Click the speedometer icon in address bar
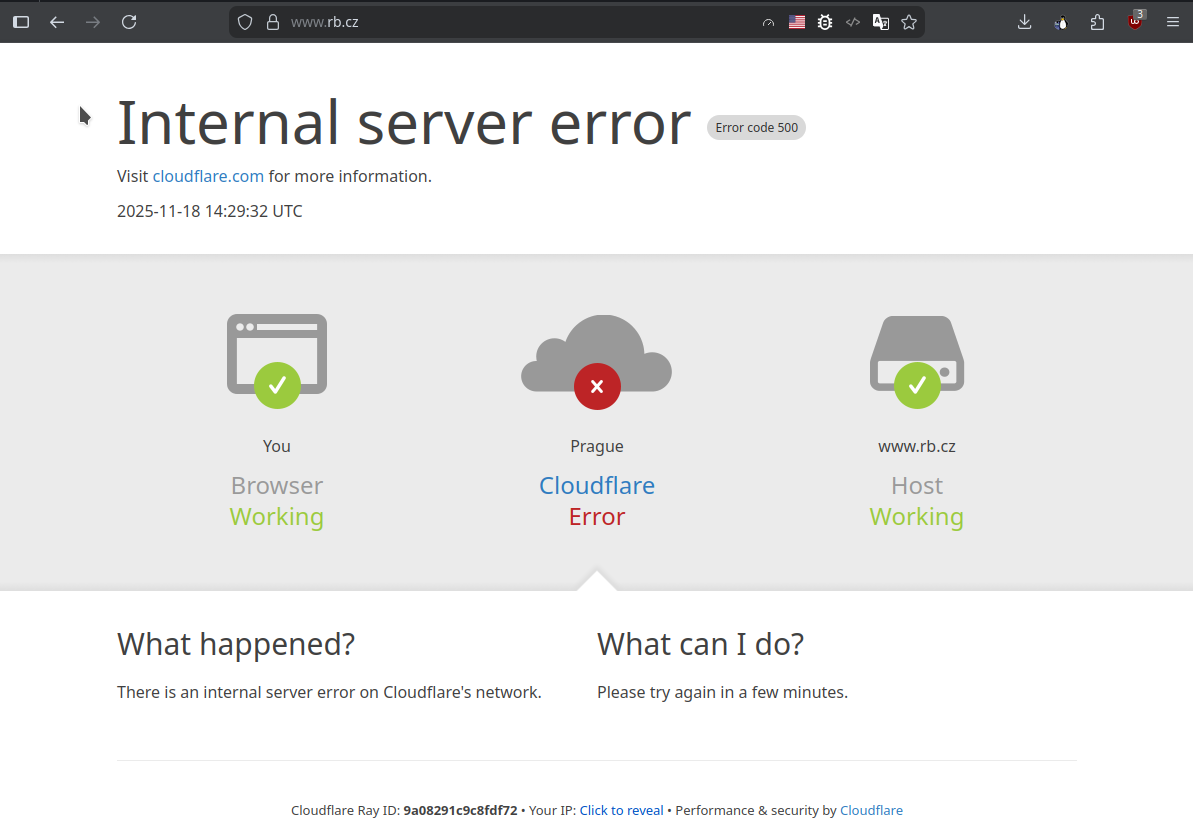 point(768,23)
